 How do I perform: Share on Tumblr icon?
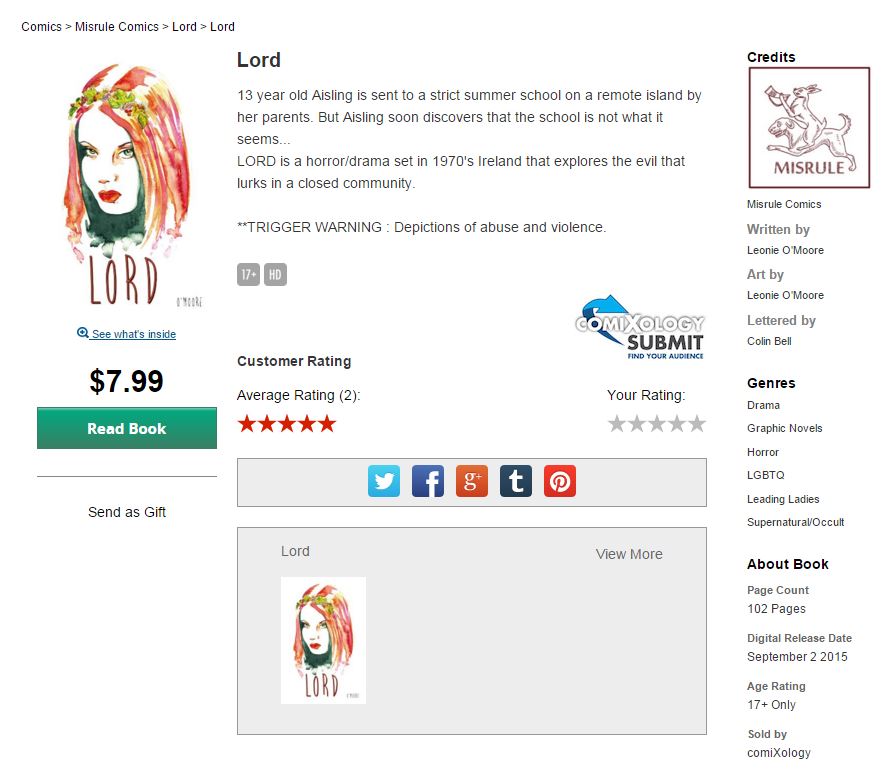[515, 481]
